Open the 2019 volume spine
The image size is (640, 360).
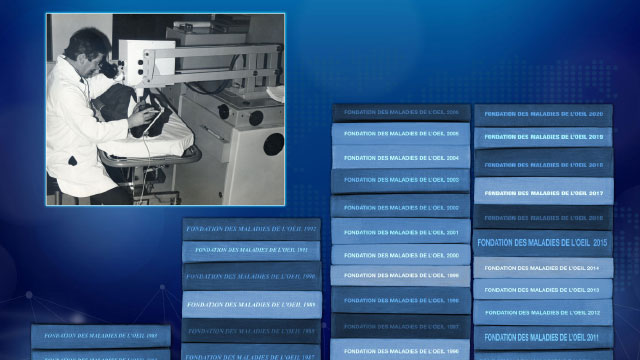(543, 137)
